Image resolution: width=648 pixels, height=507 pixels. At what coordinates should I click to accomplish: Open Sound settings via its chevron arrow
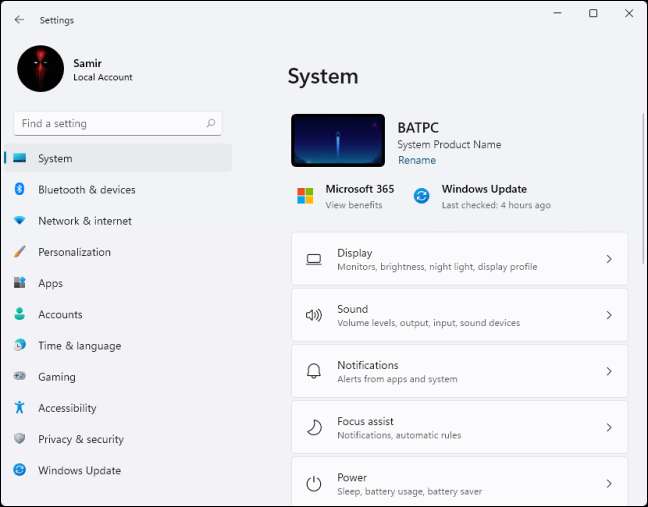pyautogui.click(x=609, y=315)
